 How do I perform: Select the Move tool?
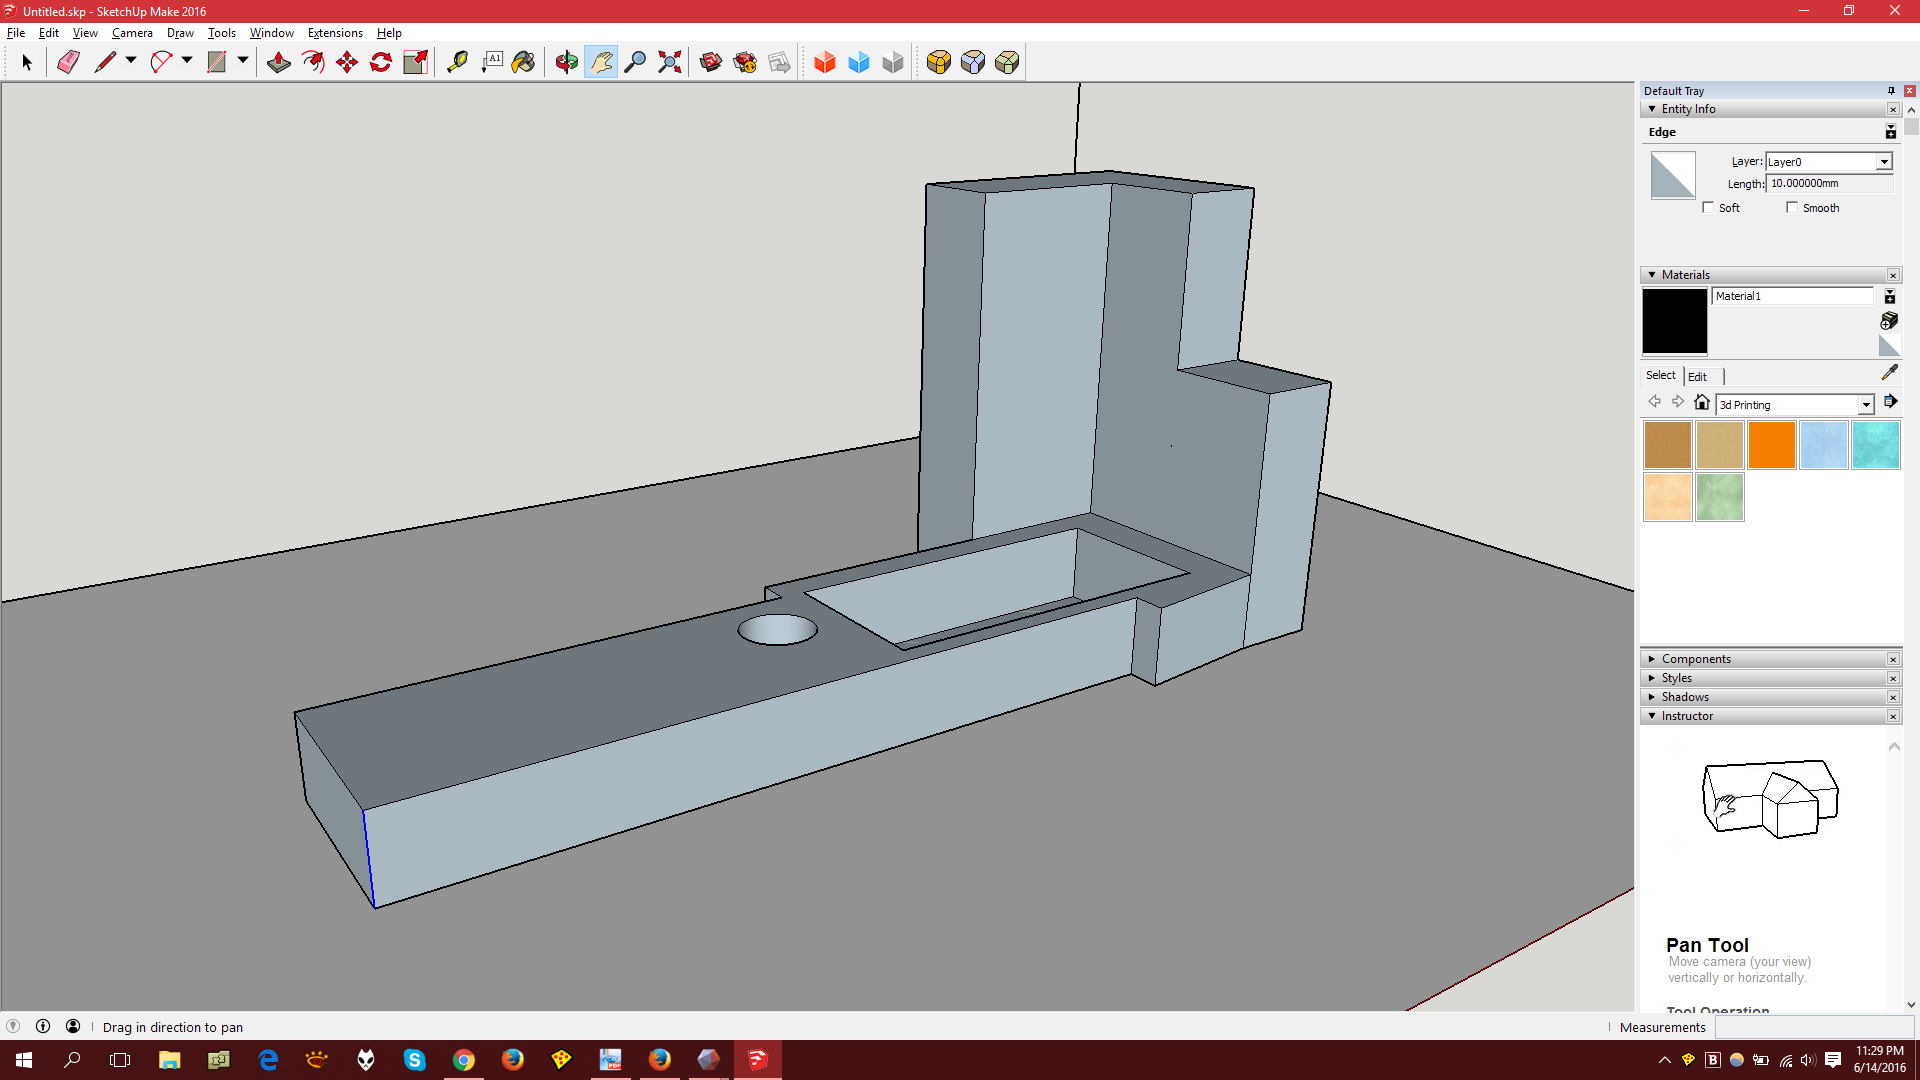tap(347, 62)
